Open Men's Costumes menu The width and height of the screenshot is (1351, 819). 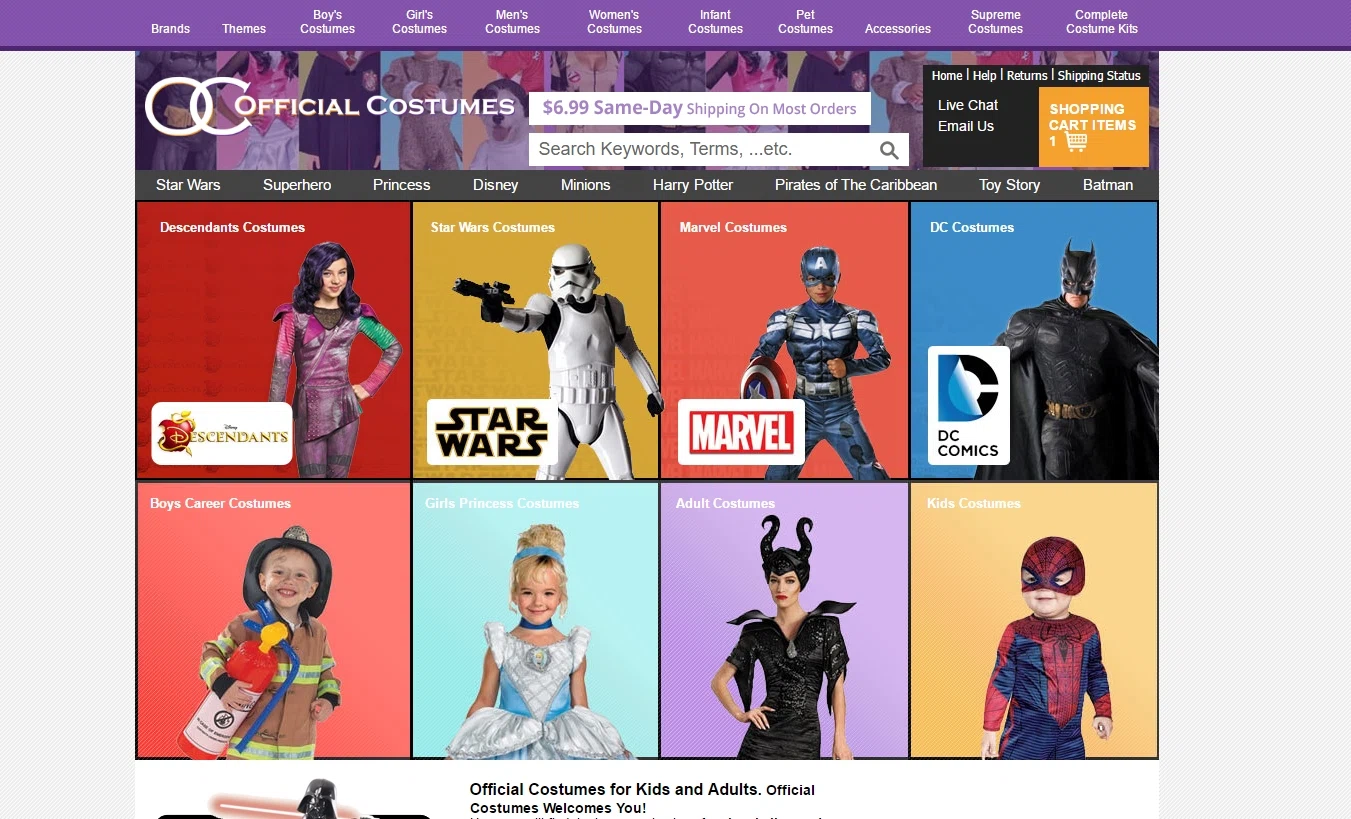point(512,22)
